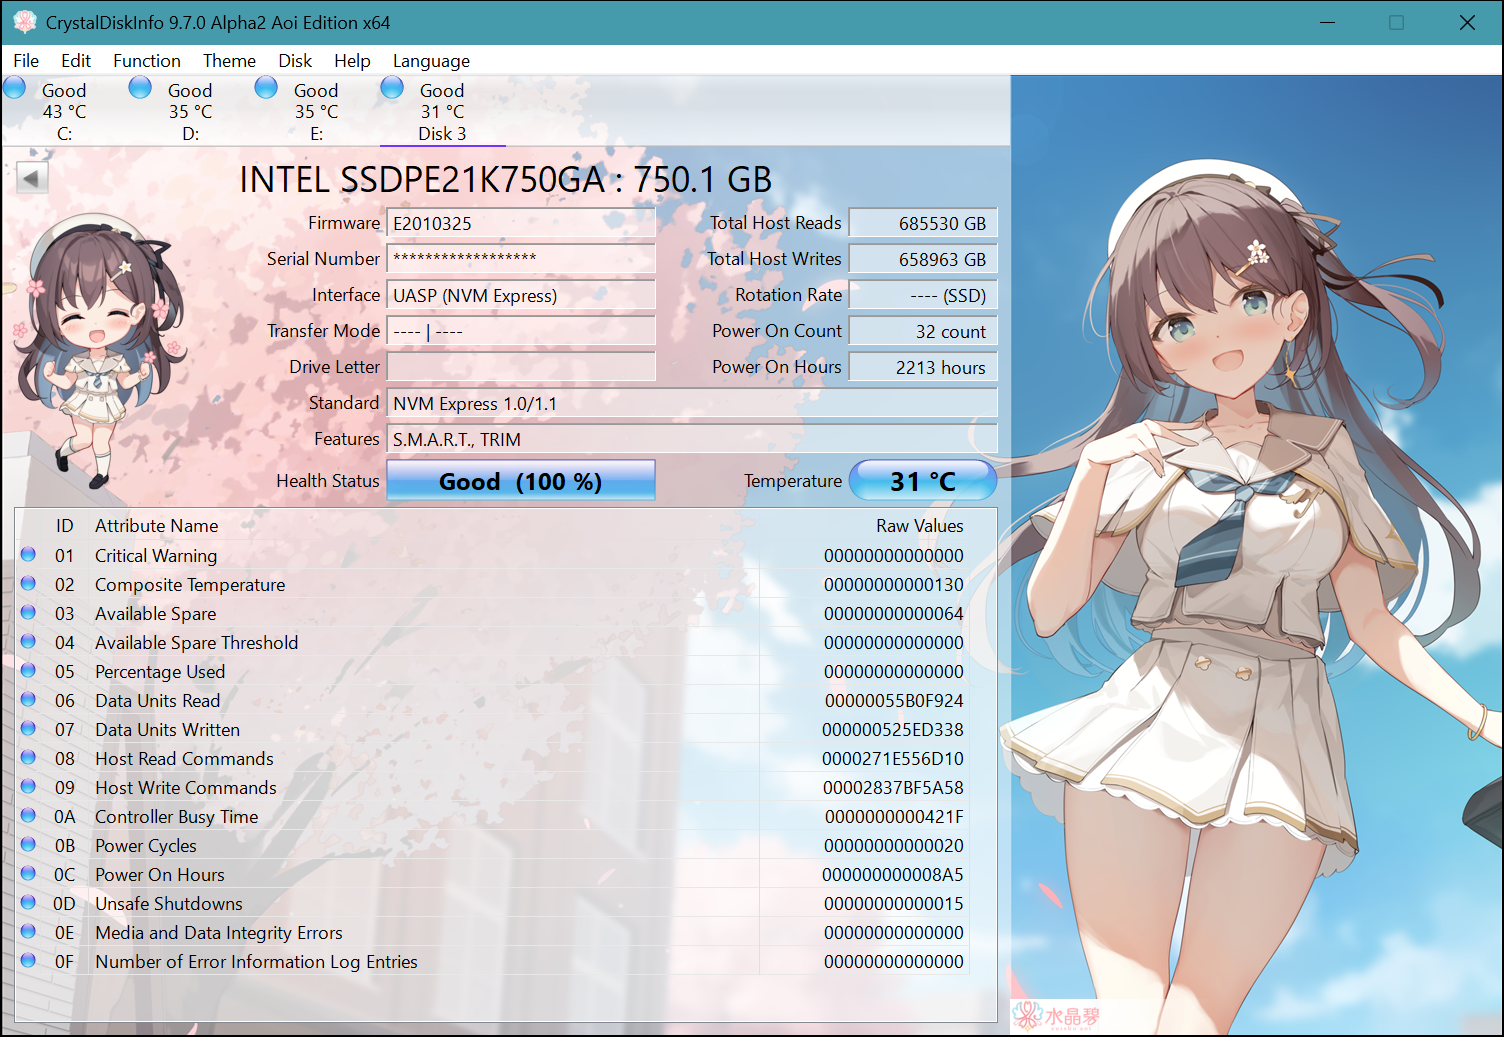Open the Theme menu

point(229,61)
